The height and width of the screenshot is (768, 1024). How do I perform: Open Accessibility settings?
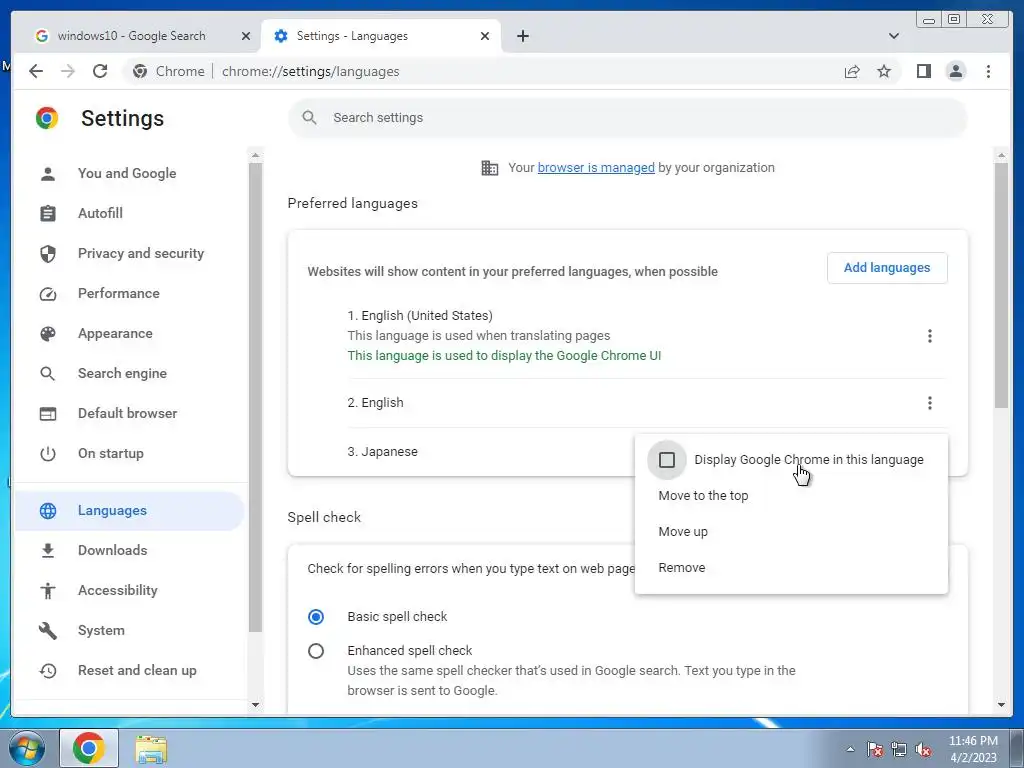point(127,590)
